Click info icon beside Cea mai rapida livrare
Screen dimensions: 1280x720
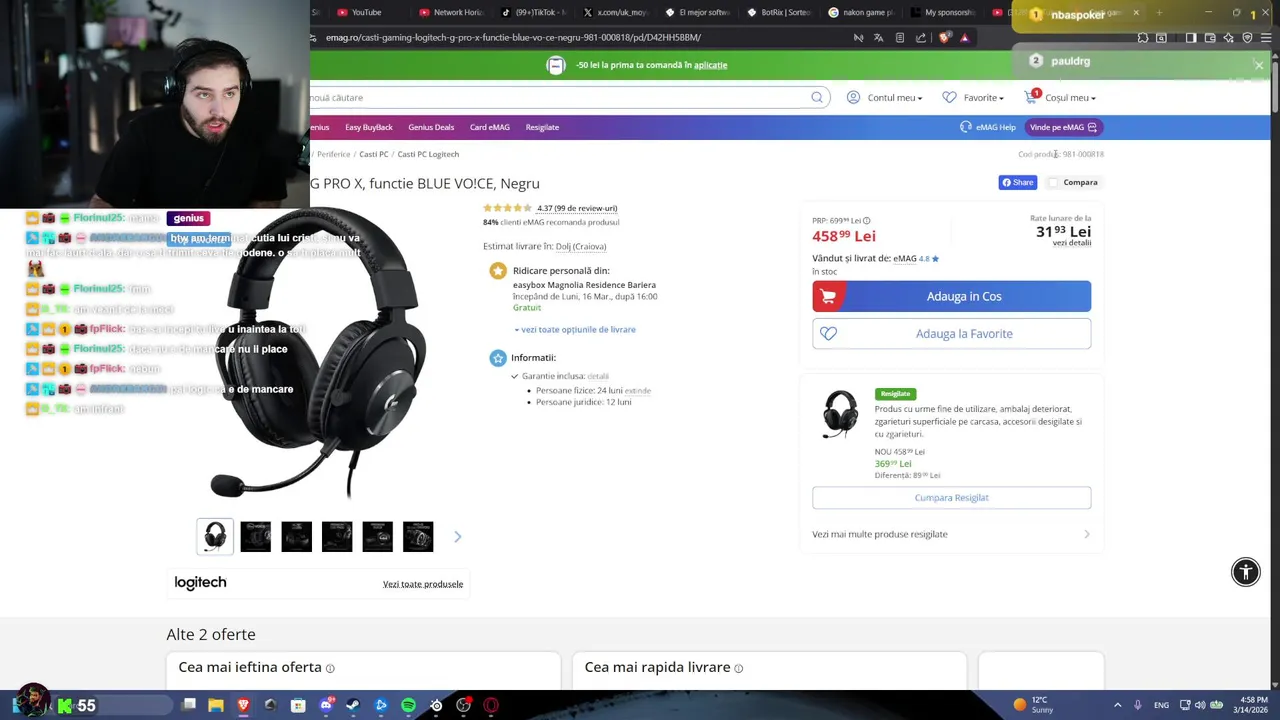tap(739, 668)
